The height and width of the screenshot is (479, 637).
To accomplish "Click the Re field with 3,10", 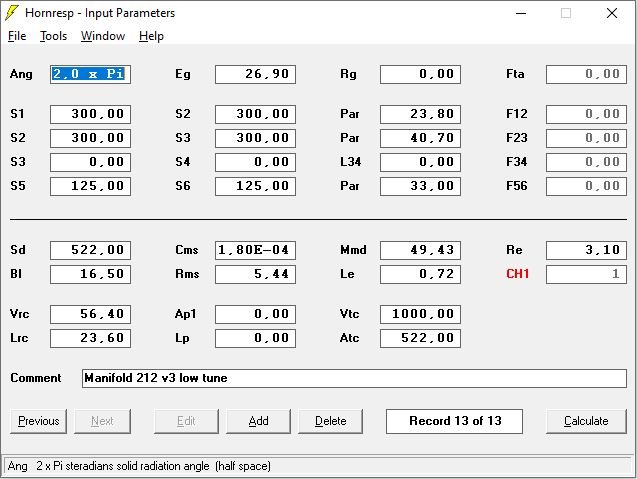I will pos(586,250).
